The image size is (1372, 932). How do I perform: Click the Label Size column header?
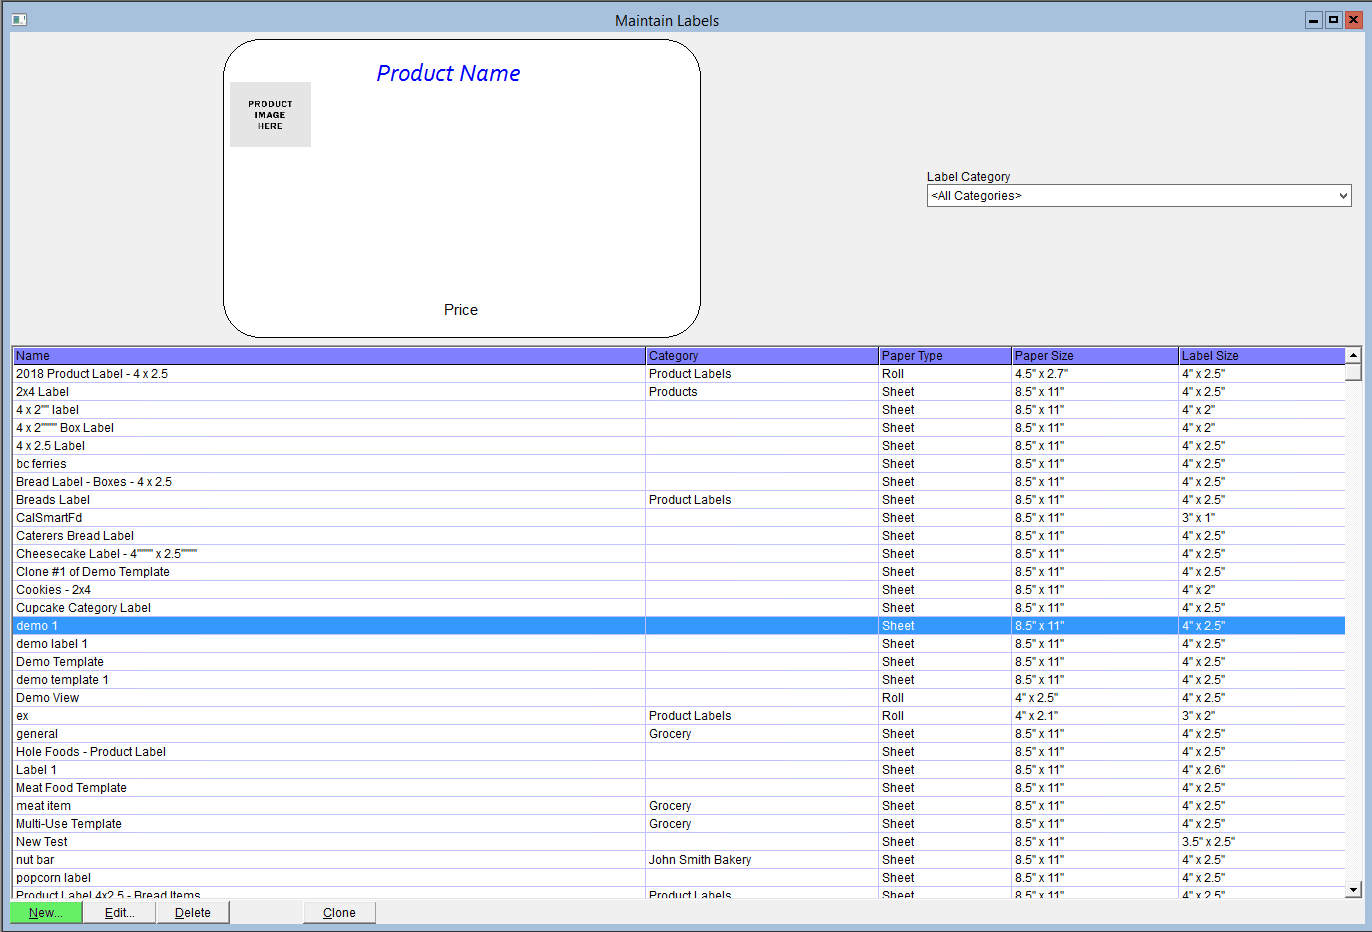pos(1262,355)
